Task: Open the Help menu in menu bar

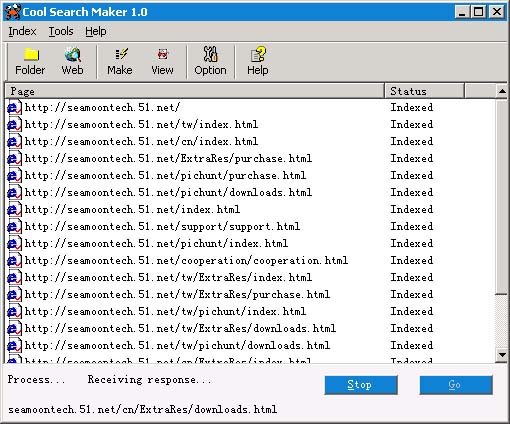Action: 96,31
